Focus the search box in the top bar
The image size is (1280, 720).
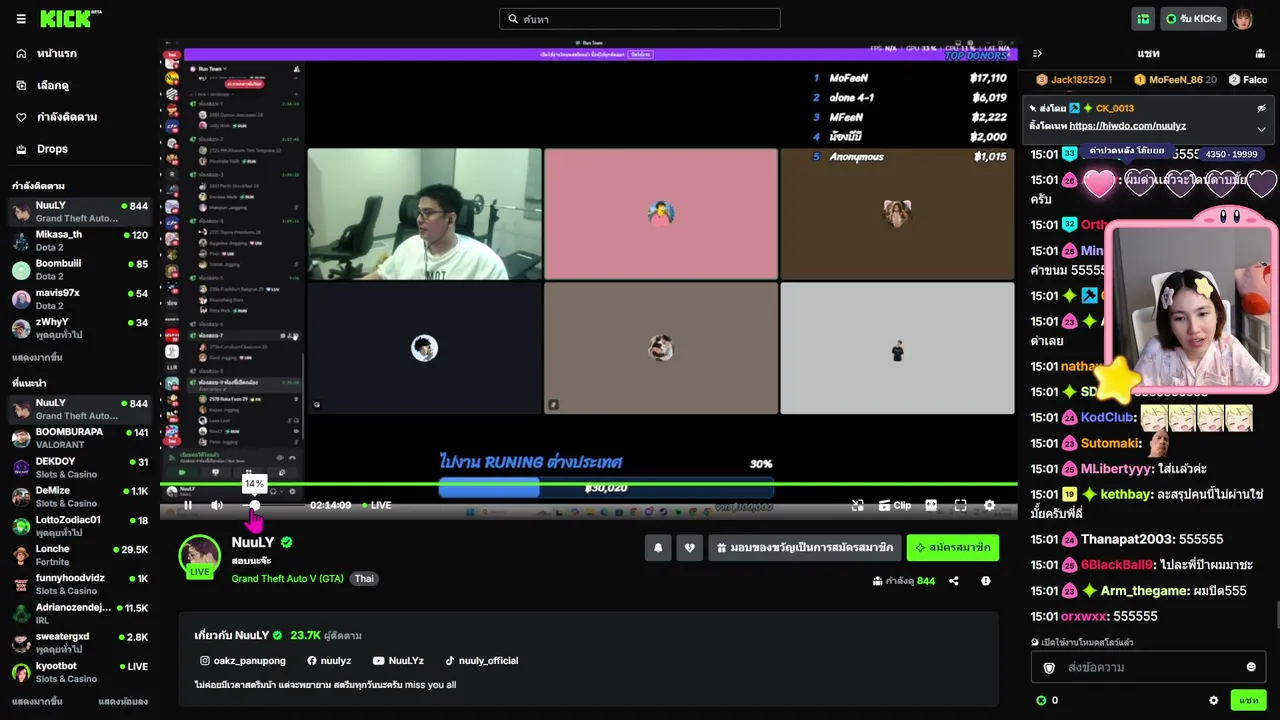coord(640,19)
